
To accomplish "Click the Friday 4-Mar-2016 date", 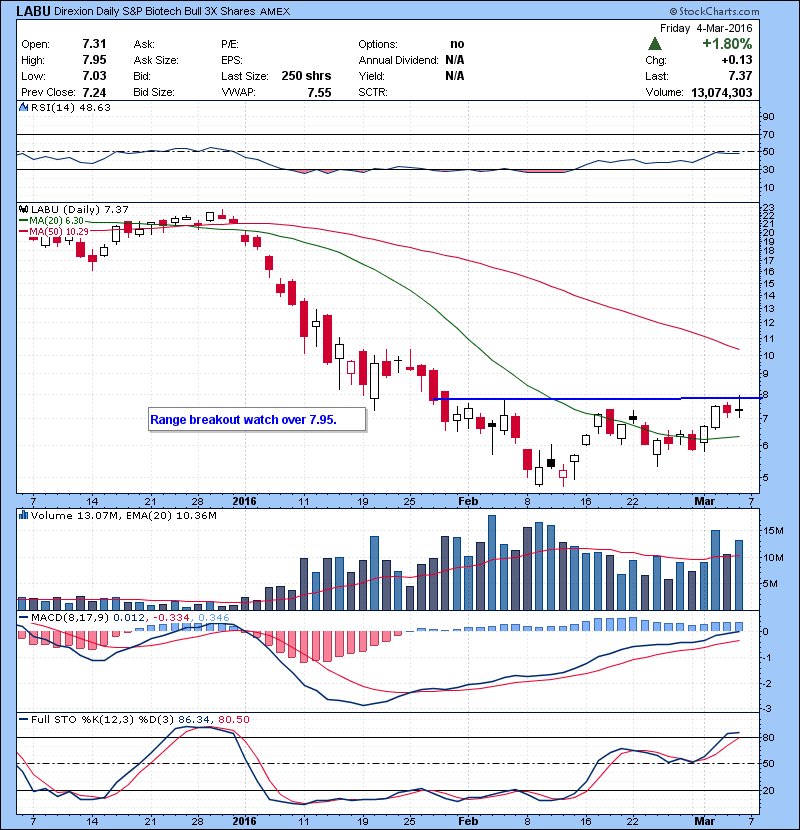I will tap(706, 28).
